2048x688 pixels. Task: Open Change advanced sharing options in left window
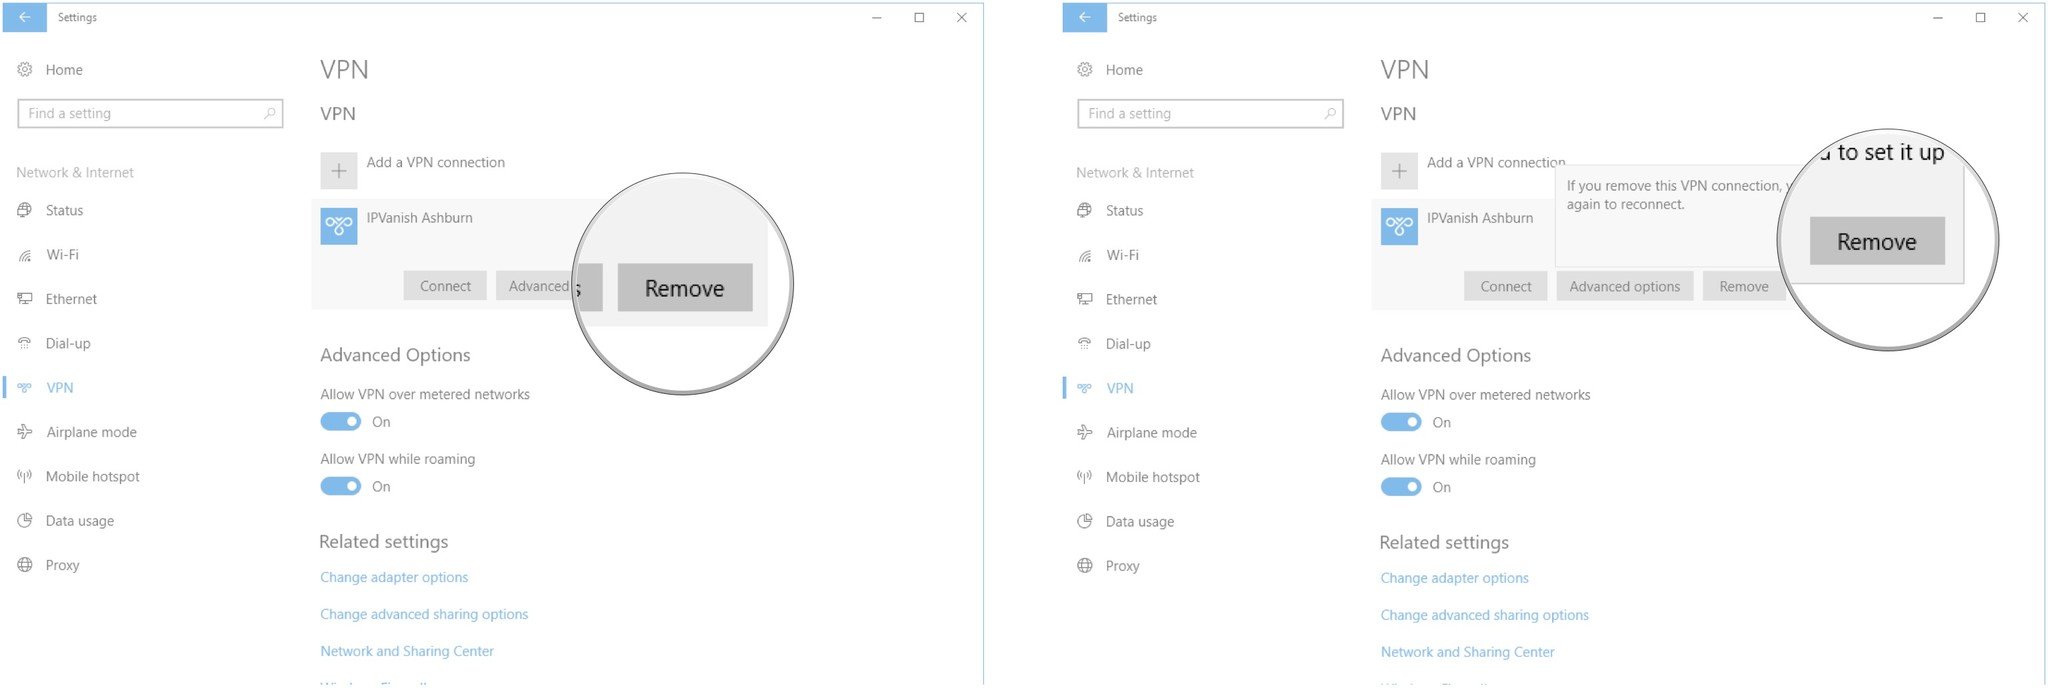pos(424,614)
